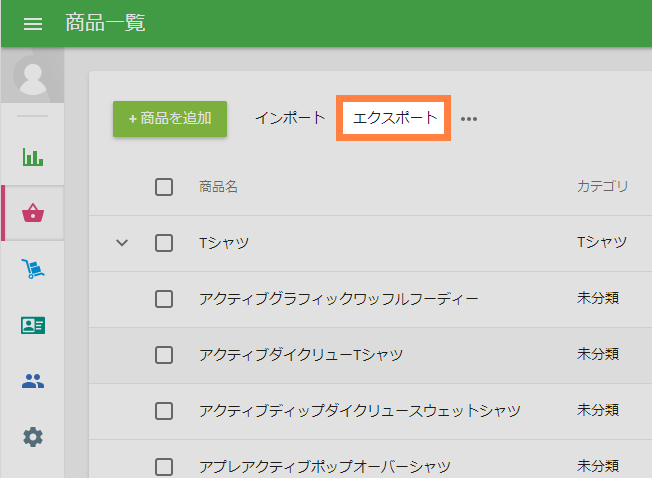Click the 商品一覧 page title
The image size is (652, 478).
[105, 23]
